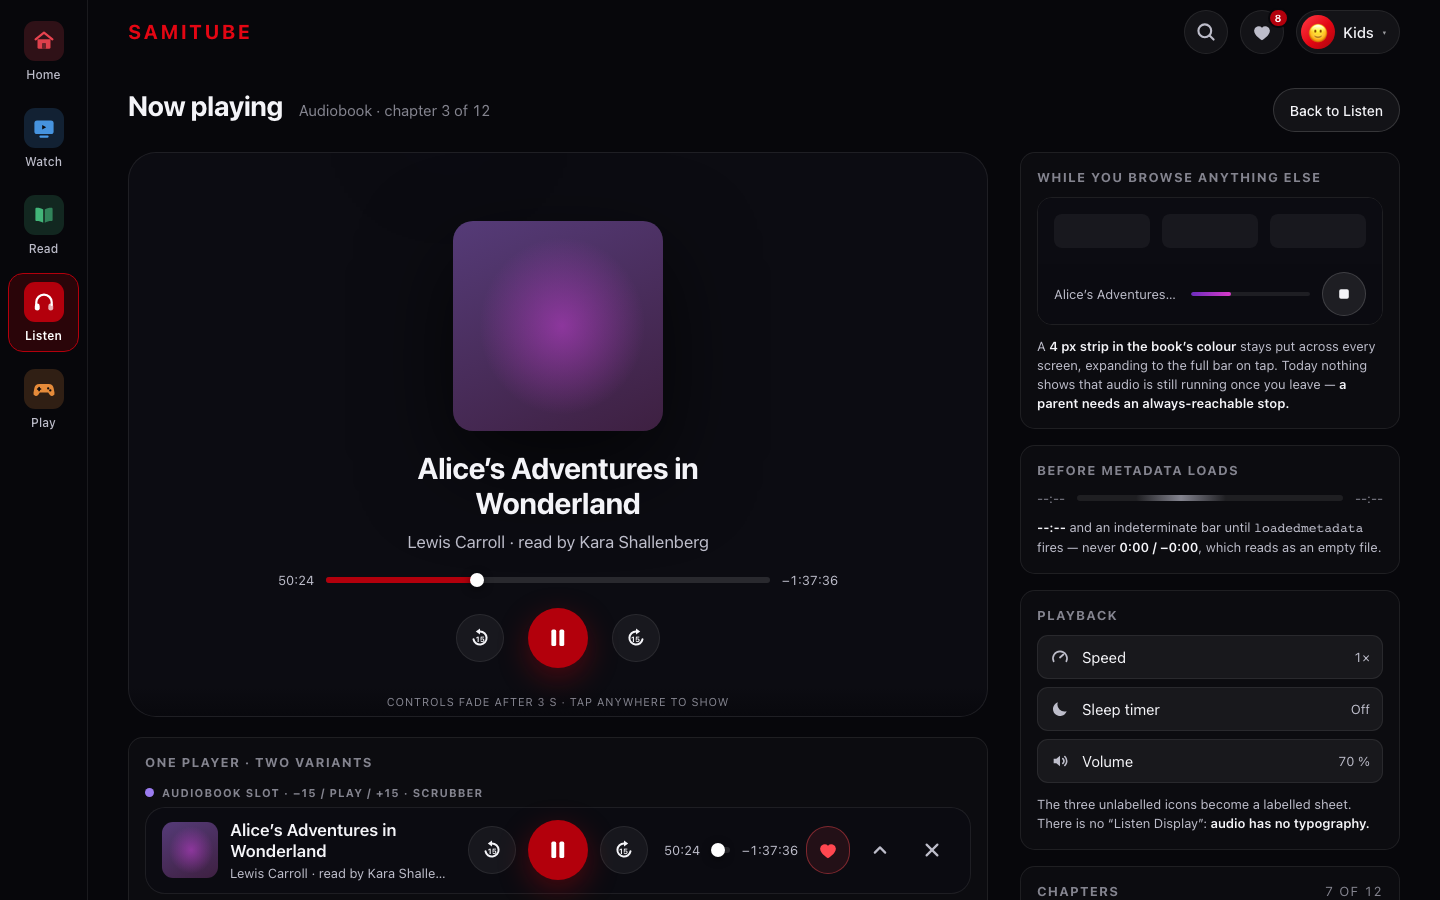The height and width of the screenshot is (900, 1440).
Task: Click the '7 OF 12' chapters count
Action: [1354, 891]
